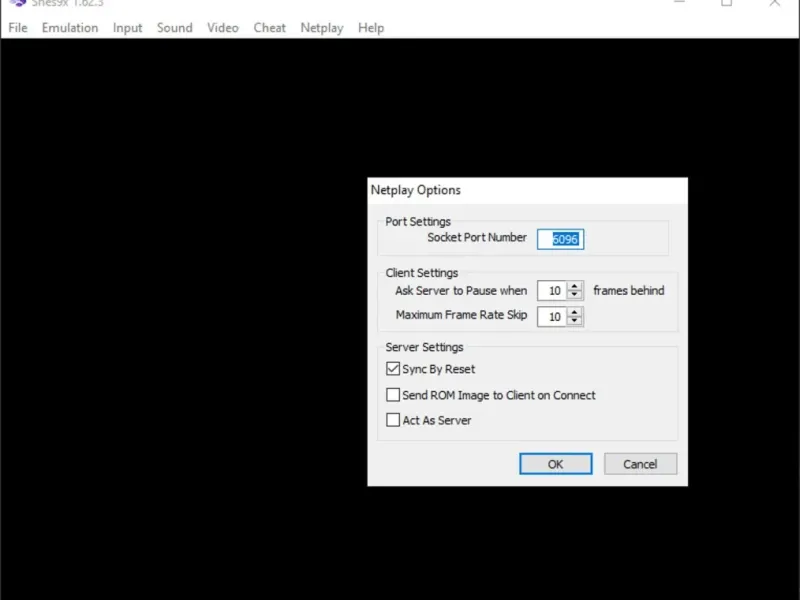Open the Emulation menu
The height and width of the screenshot is (600, 800).
(x=70, y=28)
